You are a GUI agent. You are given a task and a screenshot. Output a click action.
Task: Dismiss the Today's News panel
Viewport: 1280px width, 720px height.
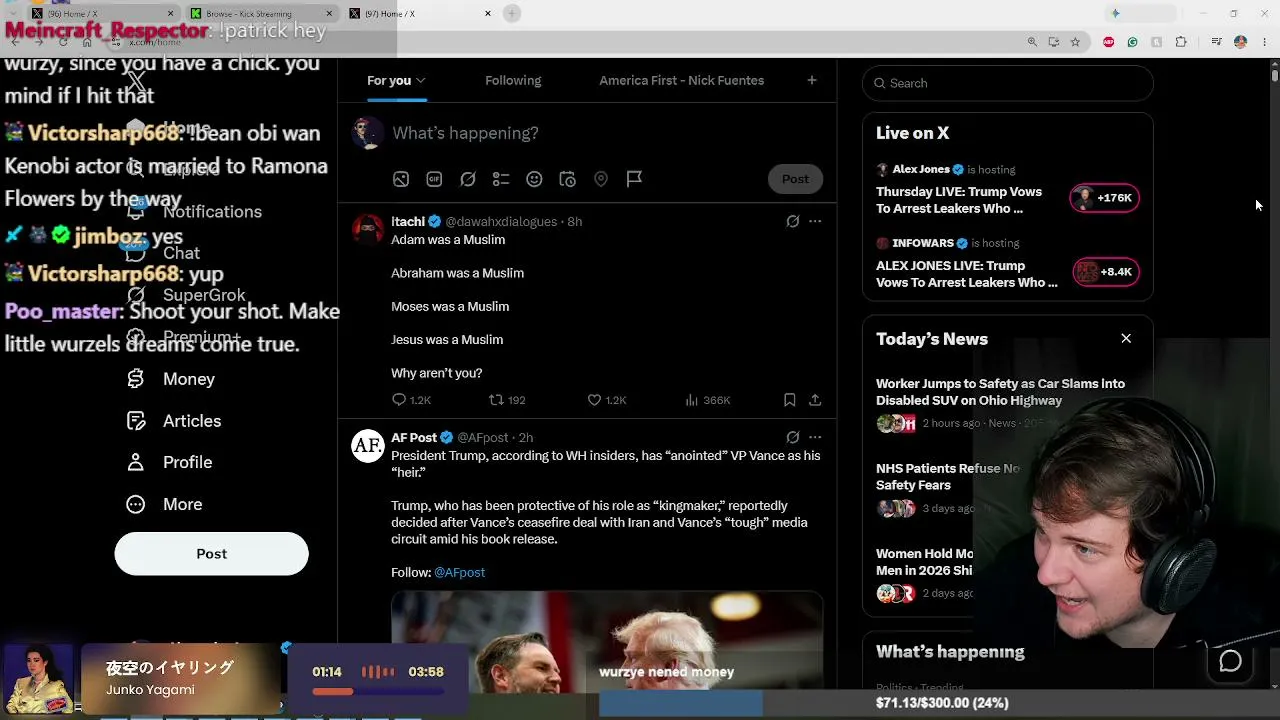pyautogui.click(x=1126, y=339)
